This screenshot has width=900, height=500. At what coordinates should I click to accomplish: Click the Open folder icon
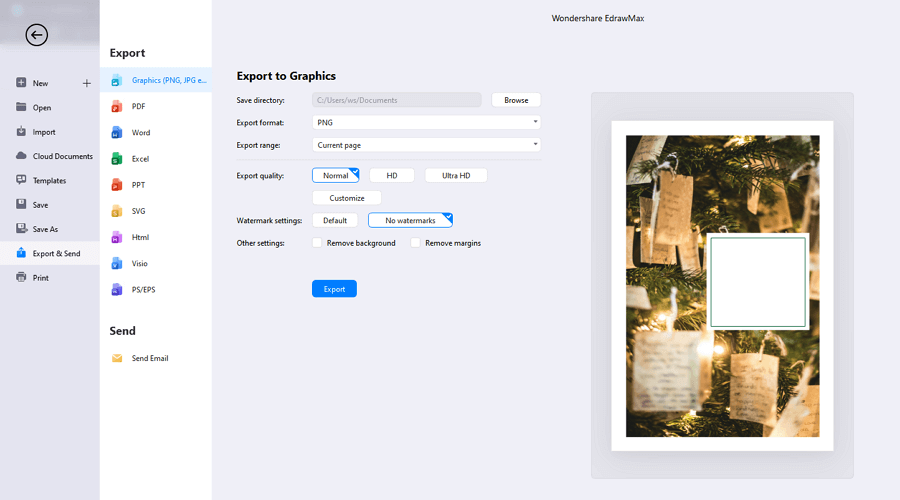point(21,107)
